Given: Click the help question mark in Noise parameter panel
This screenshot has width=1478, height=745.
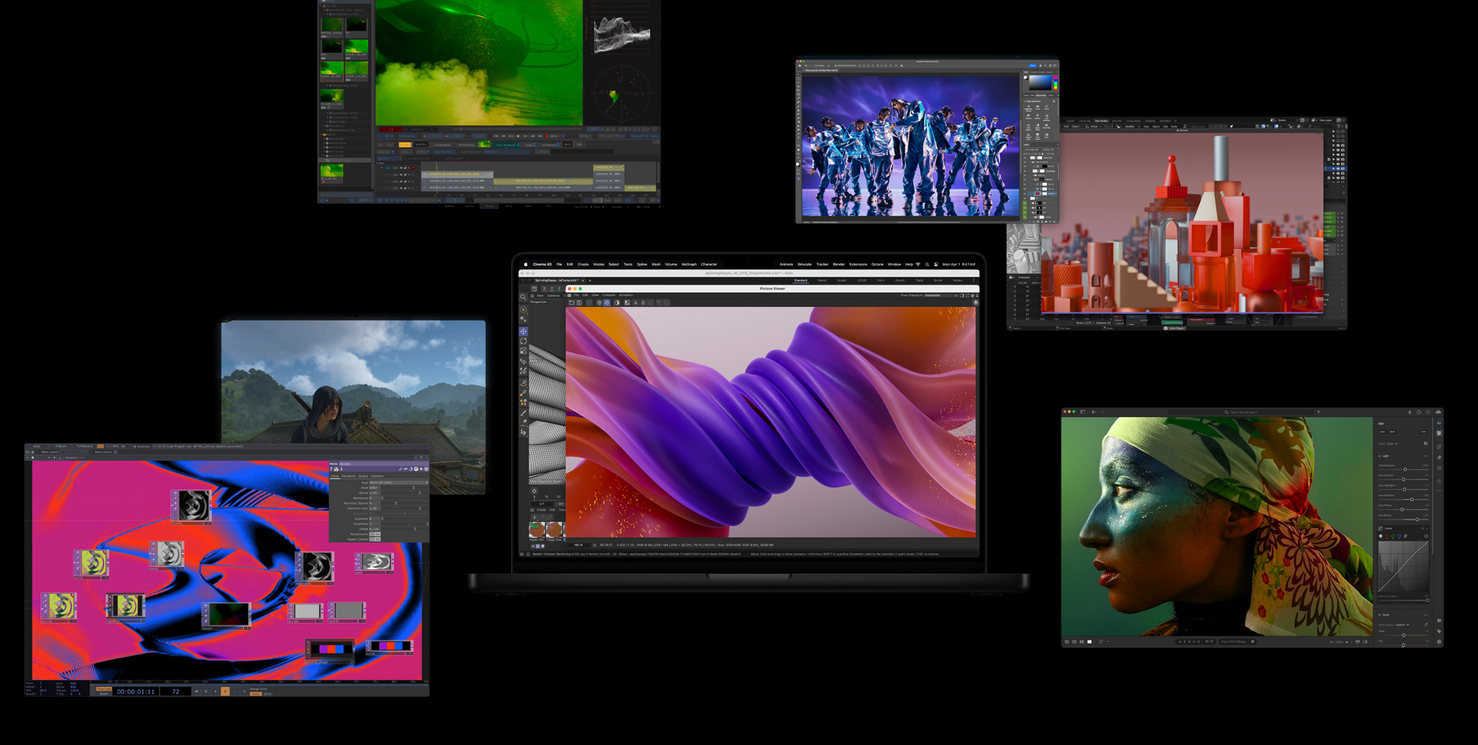Looking at the screenshot, I should coord(331,469).
